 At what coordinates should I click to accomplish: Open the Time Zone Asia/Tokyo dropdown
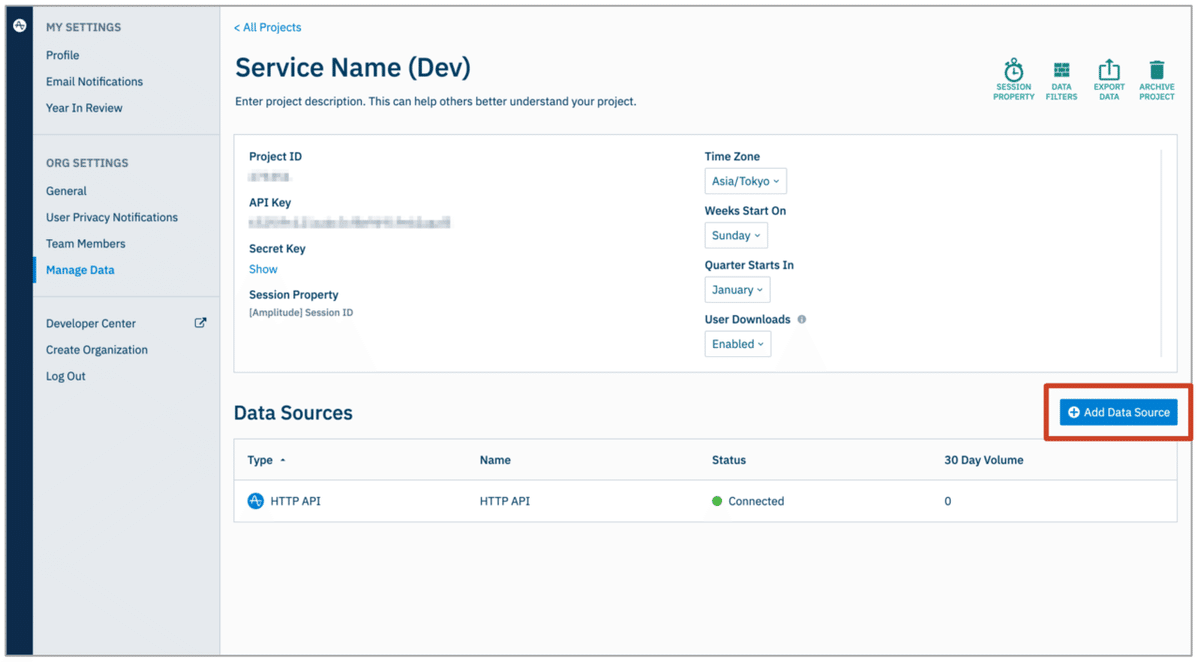(x=745, y=181)
